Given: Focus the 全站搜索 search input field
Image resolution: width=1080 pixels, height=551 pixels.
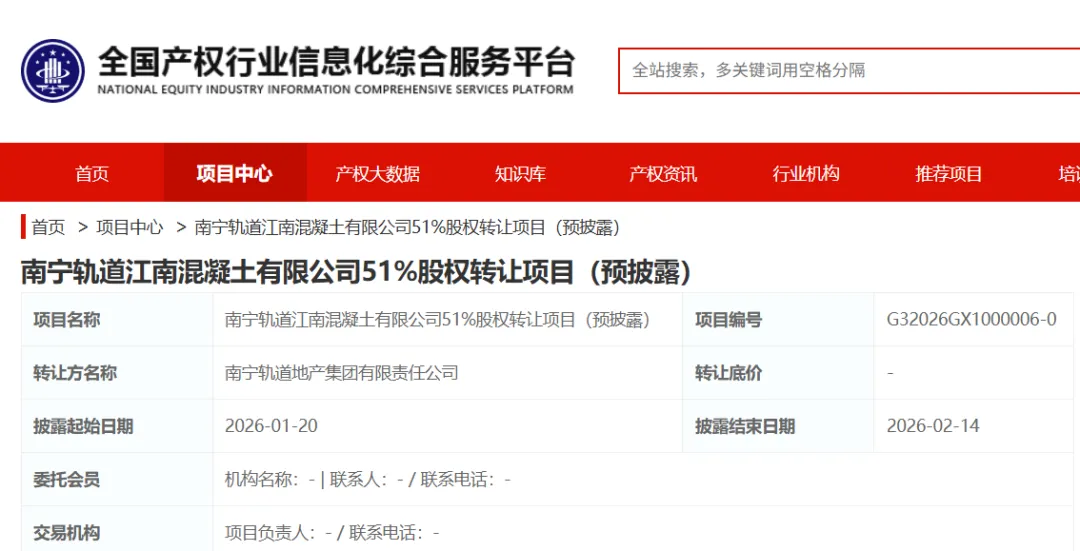Looking at the screenshot, I should 849,70.
